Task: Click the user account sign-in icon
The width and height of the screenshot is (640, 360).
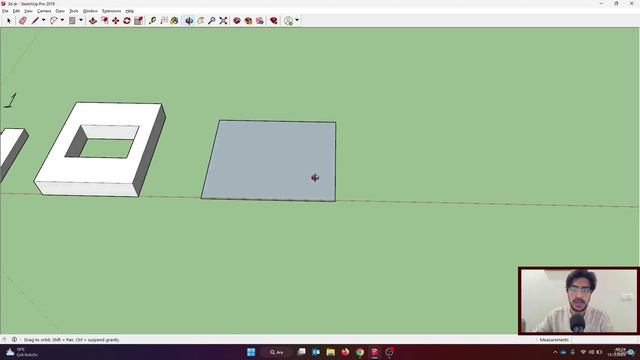Action: [x=289, y=20]
